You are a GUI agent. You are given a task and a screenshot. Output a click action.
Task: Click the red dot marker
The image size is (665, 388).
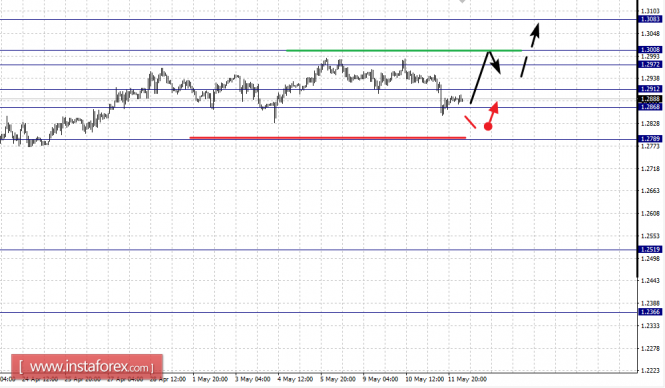pos(488,126)
